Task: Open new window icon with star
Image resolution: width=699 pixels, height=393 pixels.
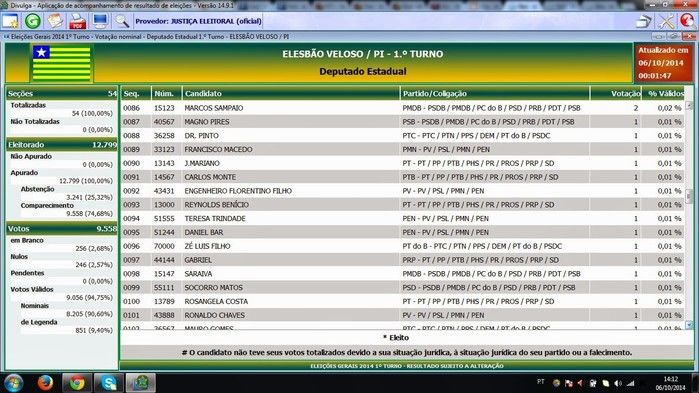Action: pyautogui.click(x=10, y=21)
